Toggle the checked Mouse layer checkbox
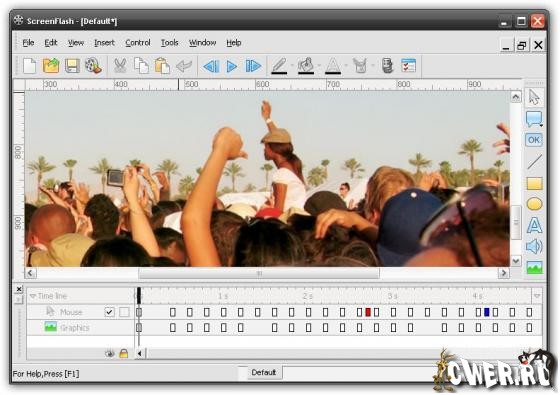 (x=109, y=312)
